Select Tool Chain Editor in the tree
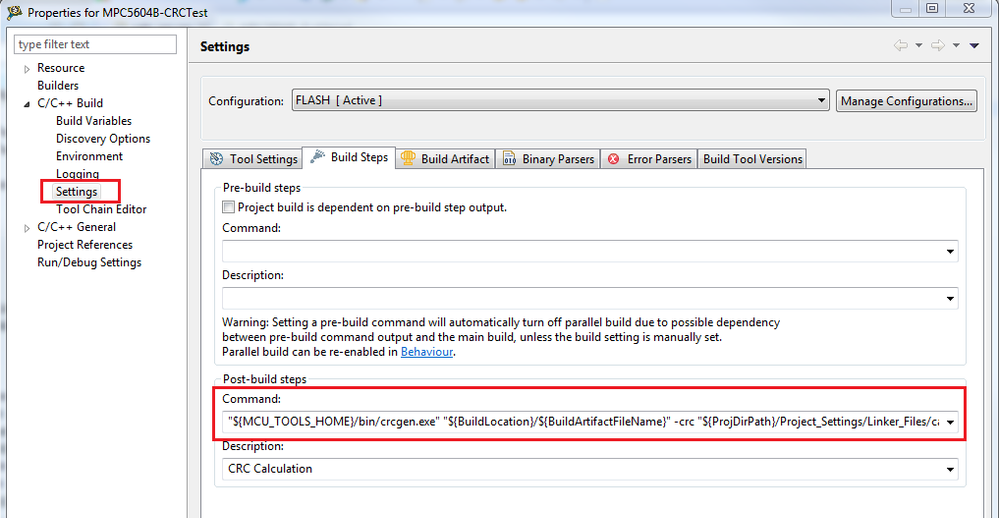Screen dimensions: 999x518 click(x=101, y=209)
